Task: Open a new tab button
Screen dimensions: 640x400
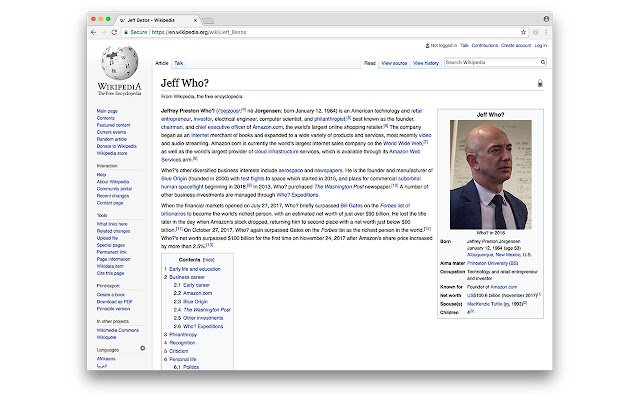Action: pyautogui.click(x=208, y=20)
